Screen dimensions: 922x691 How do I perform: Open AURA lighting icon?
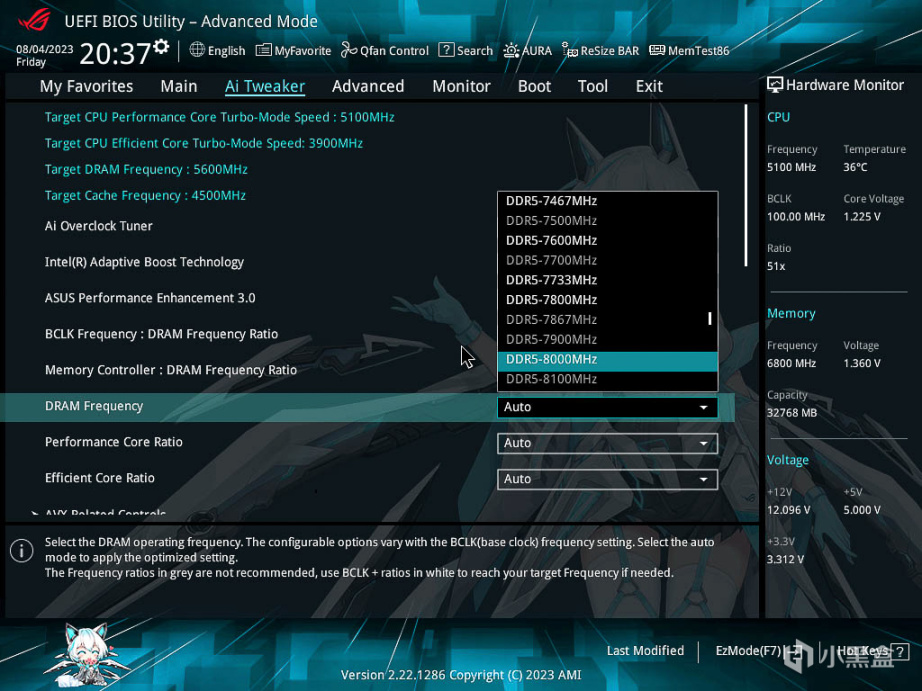tap(511, 50)
